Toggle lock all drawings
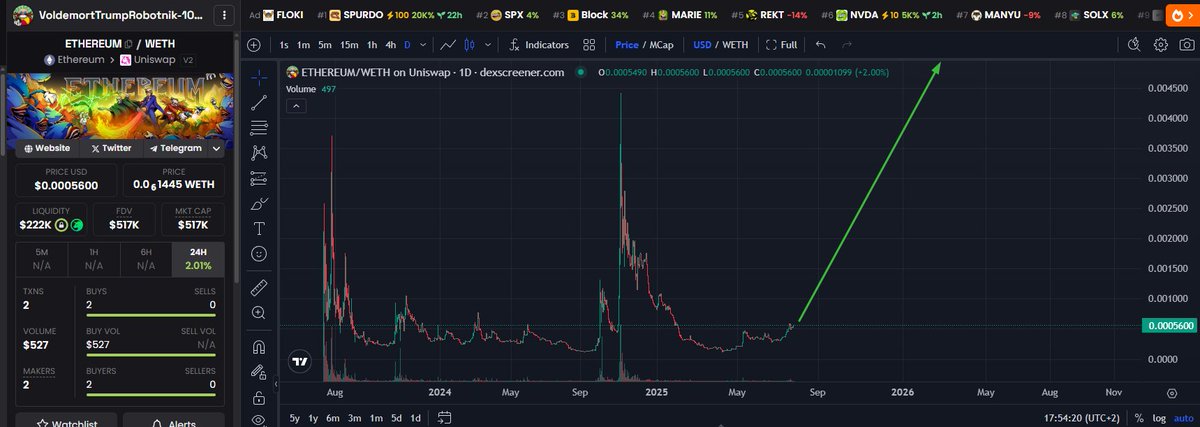 tap(259, 396)
